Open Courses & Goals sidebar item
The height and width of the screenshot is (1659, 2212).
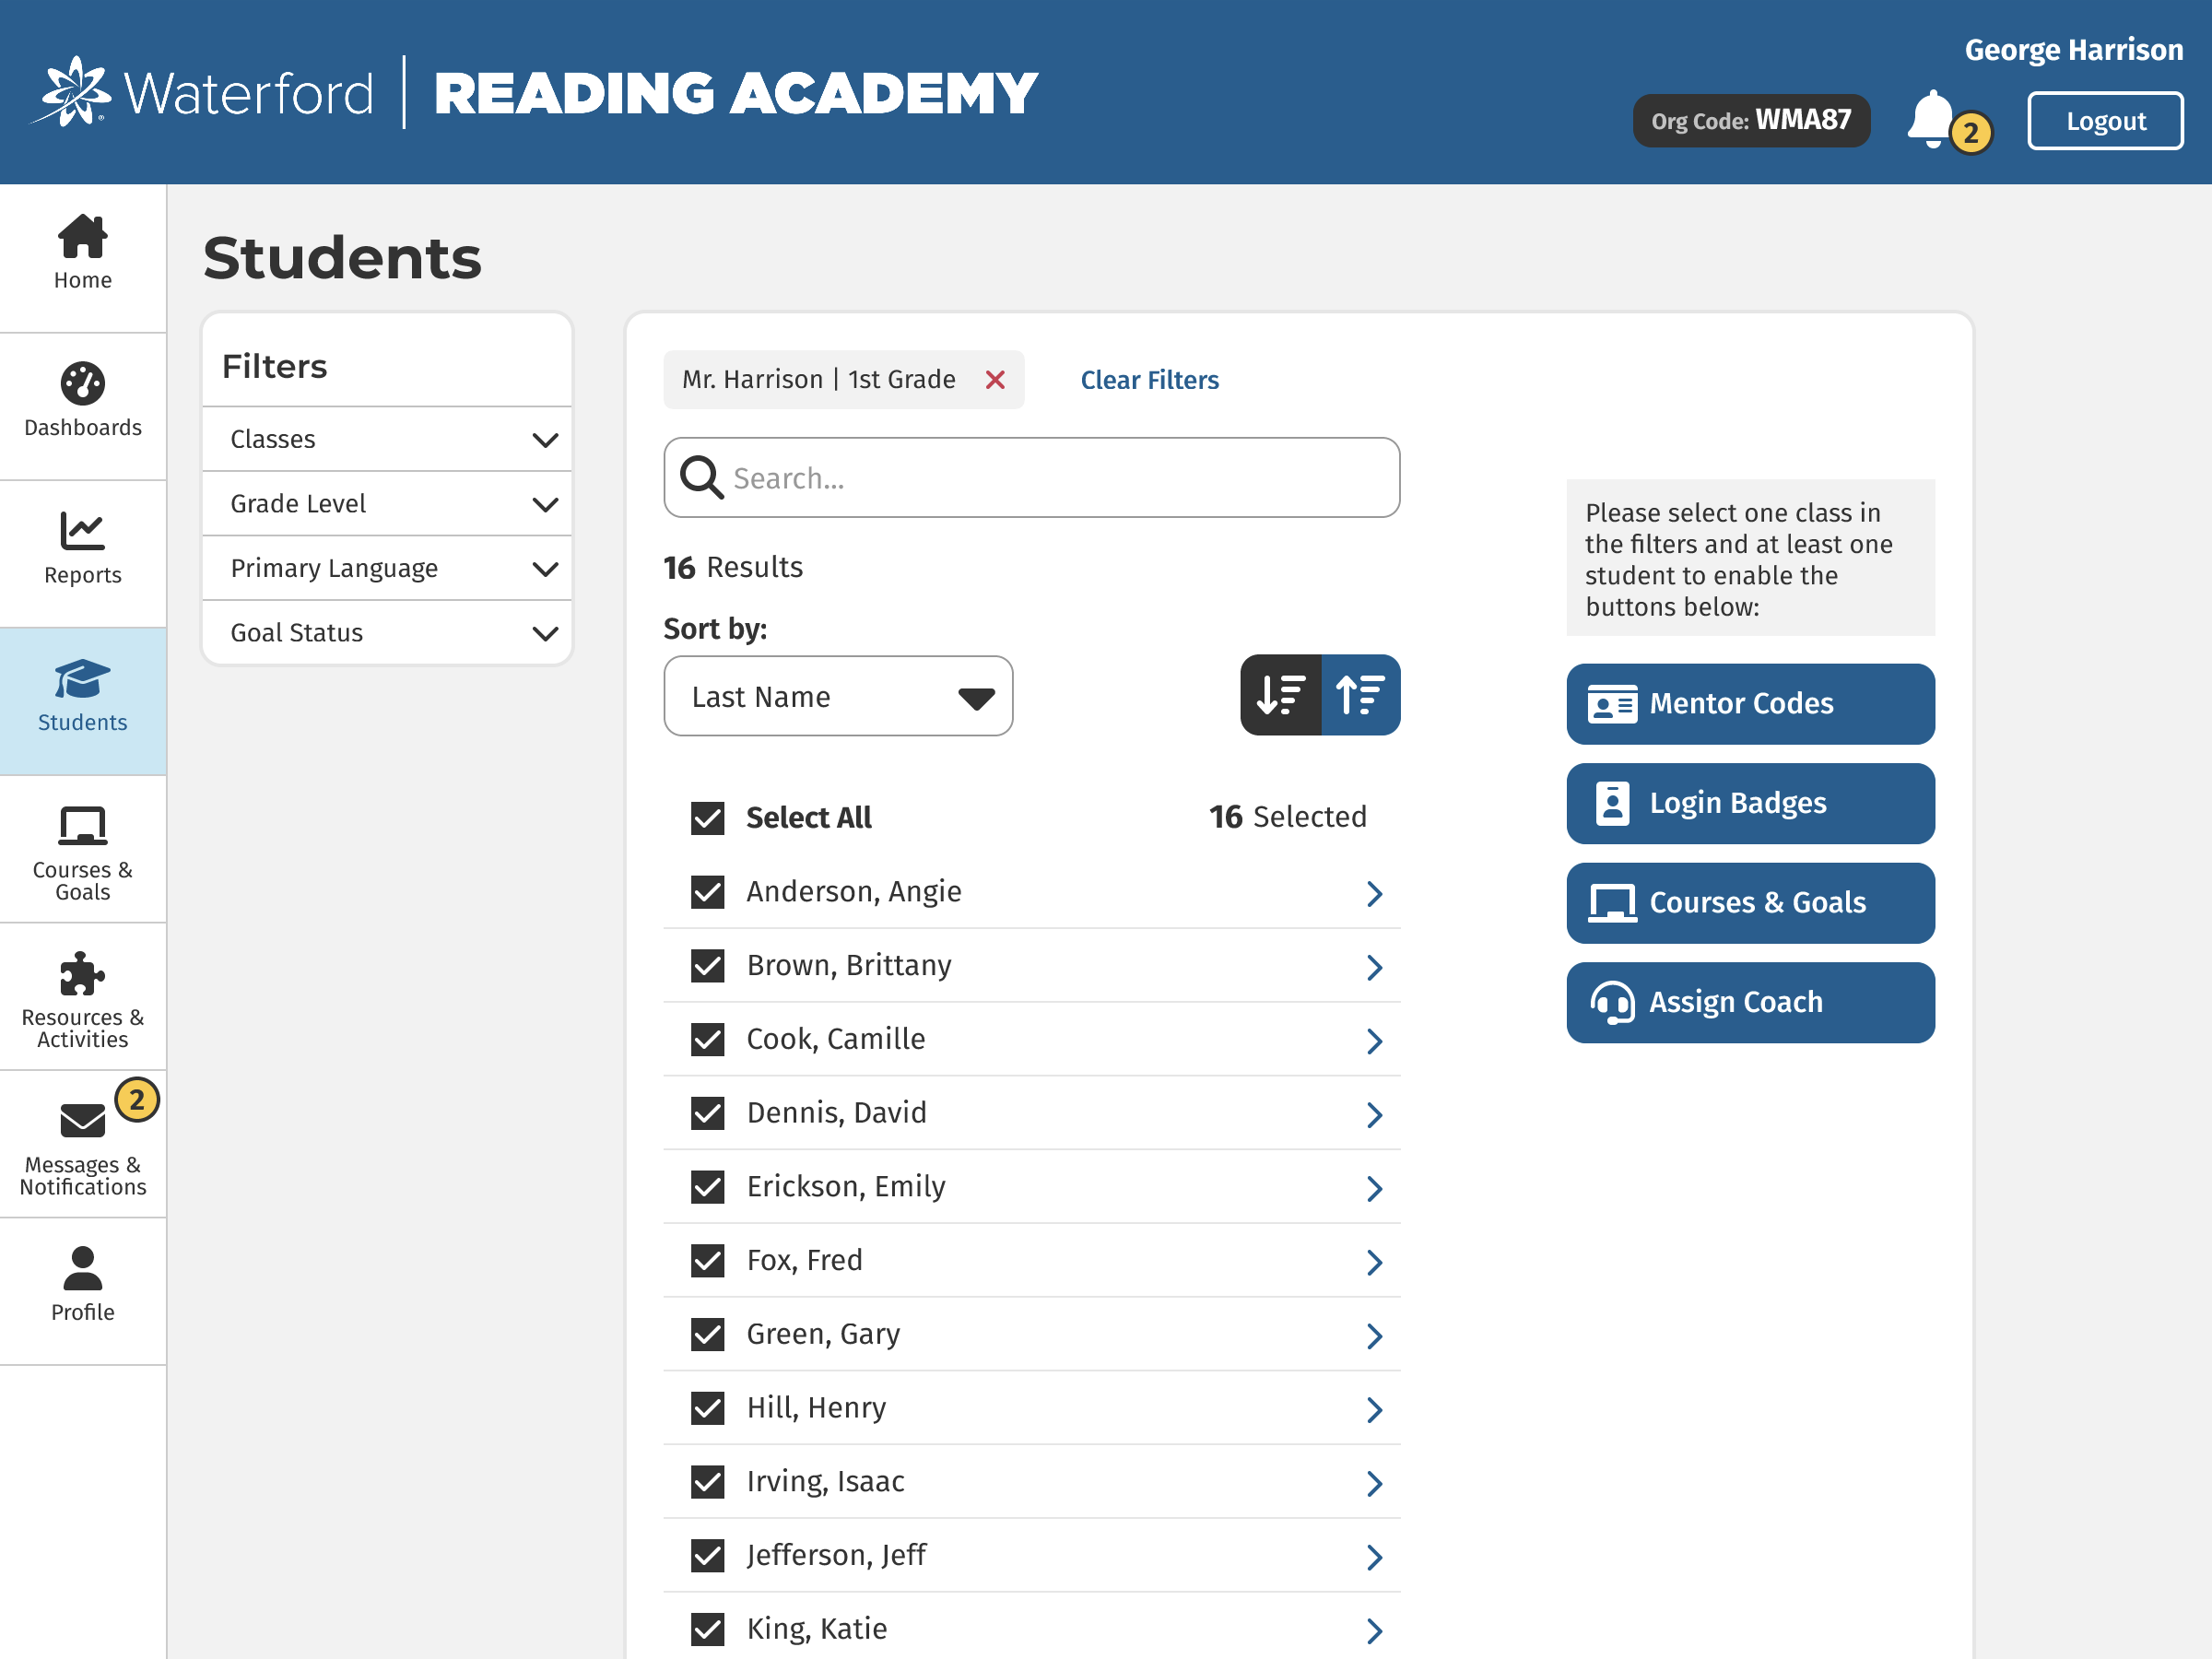coord(82,849)
